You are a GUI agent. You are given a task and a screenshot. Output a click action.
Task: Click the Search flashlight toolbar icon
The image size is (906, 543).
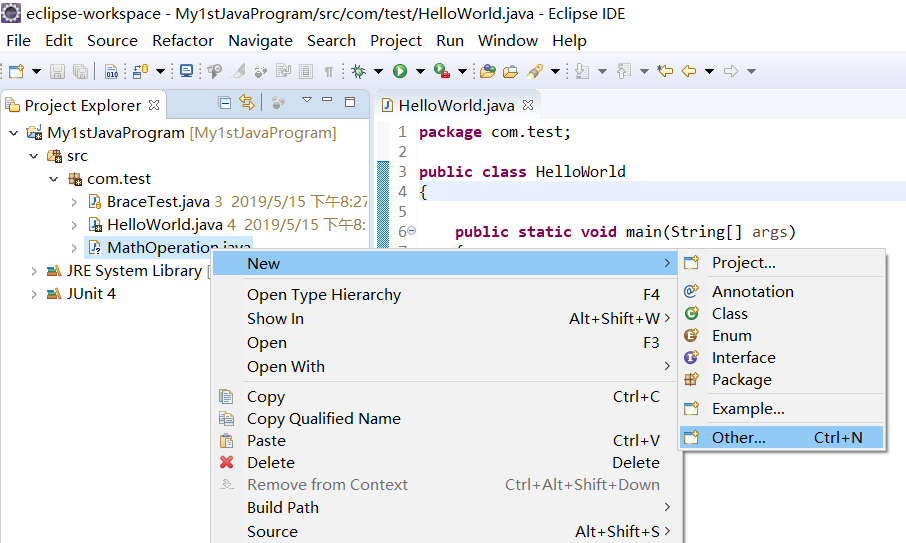click(535, 71)
